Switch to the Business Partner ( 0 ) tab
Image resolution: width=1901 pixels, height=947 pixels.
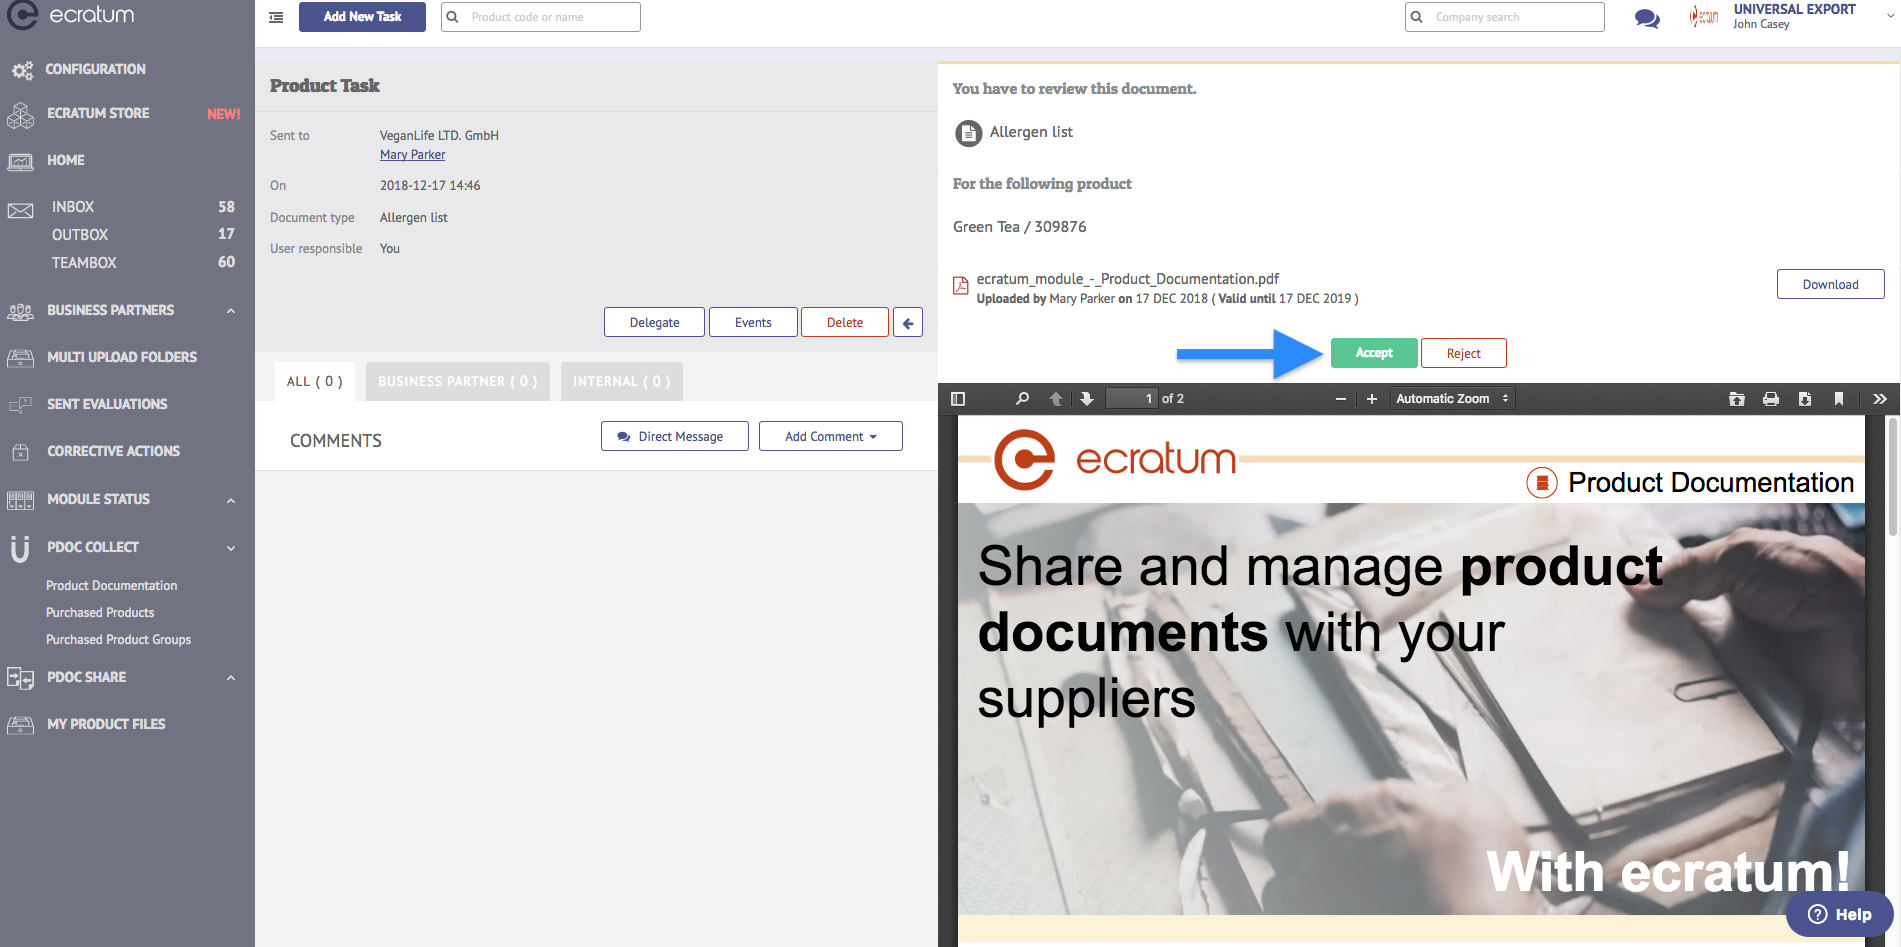(458, 381)
